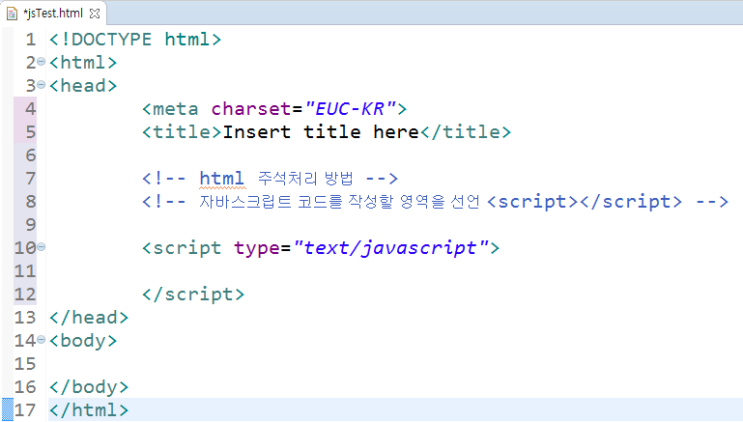Place cursor on the DOCTYPE declaration
Viewport: 743px width, 422px height.
(135, 40)
